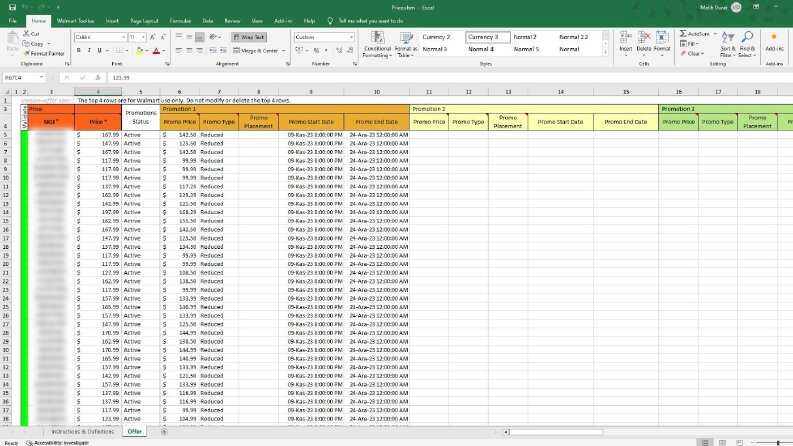Open the Find & Select menu
This screenshot has width=793, height=446.
tap(747, 44)
